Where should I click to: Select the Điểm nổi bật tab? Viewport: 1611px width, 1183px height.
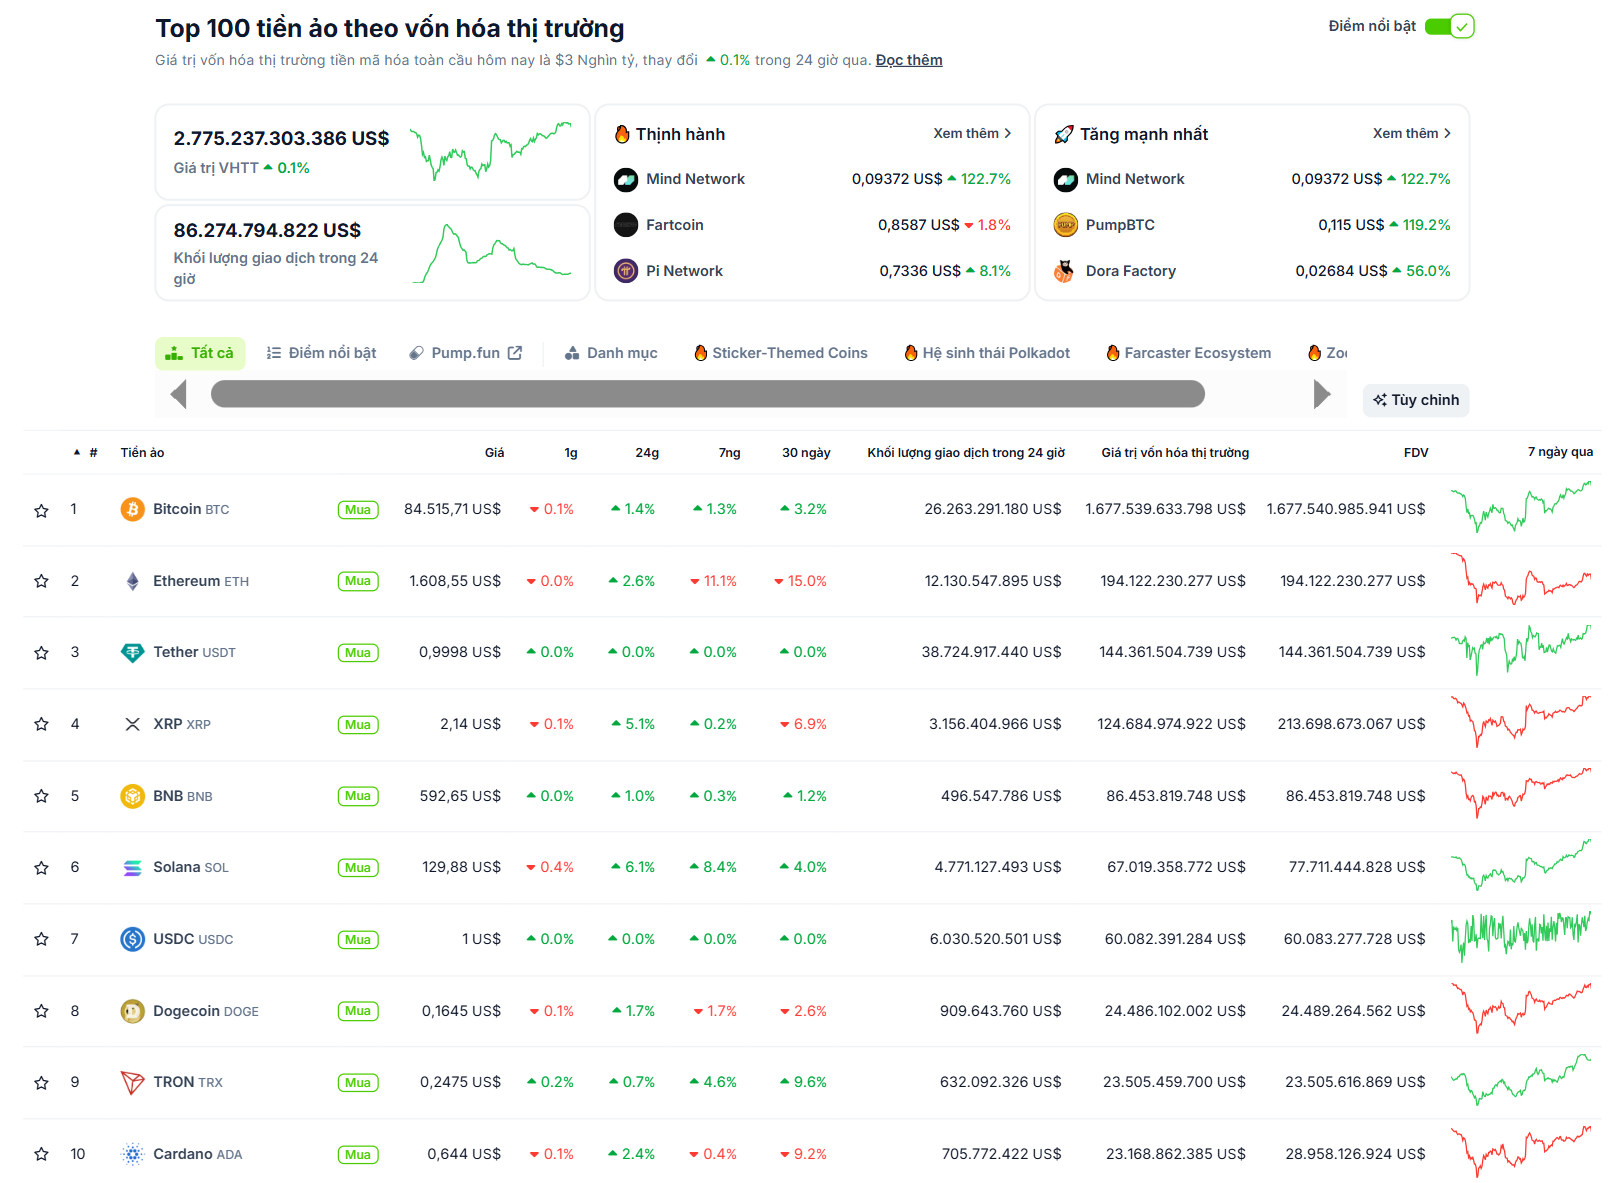[321, 353]
